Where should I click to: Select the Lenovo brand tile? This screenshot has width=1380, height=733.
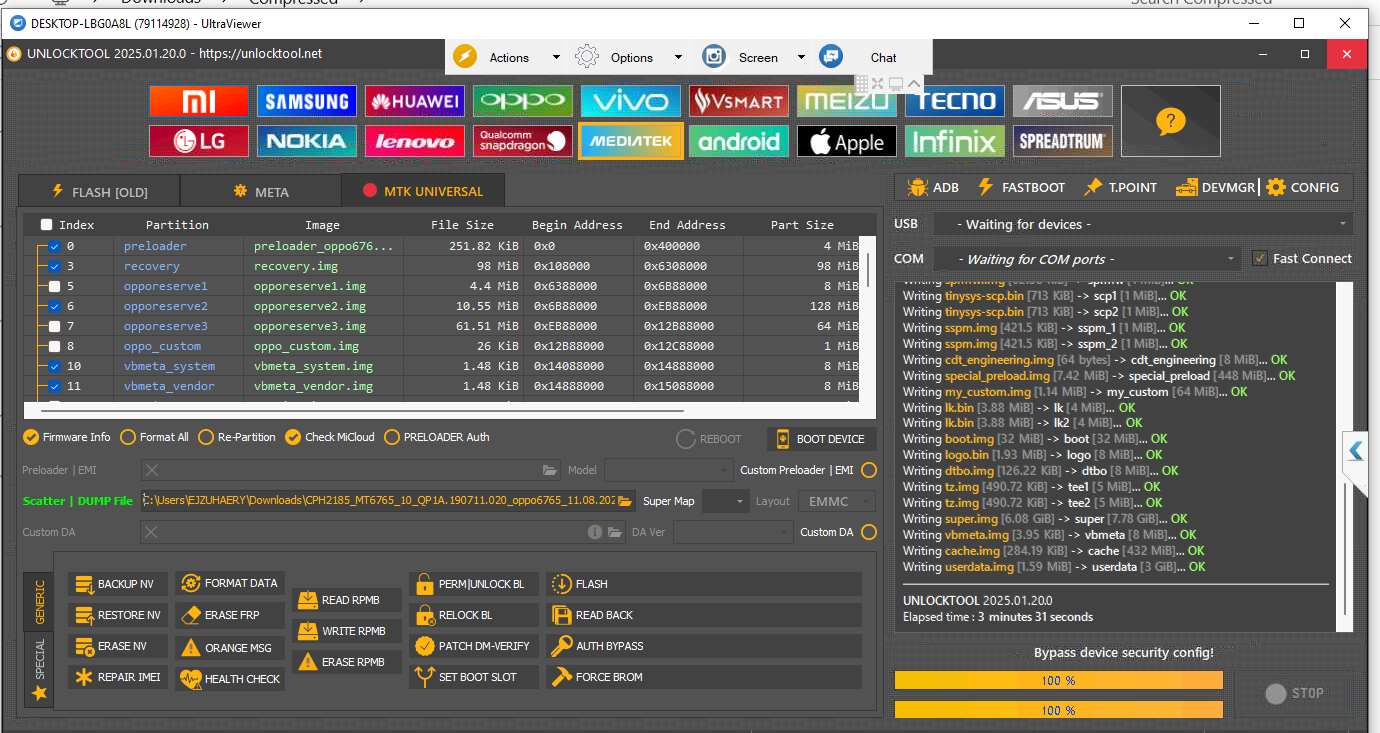[414, 141]
